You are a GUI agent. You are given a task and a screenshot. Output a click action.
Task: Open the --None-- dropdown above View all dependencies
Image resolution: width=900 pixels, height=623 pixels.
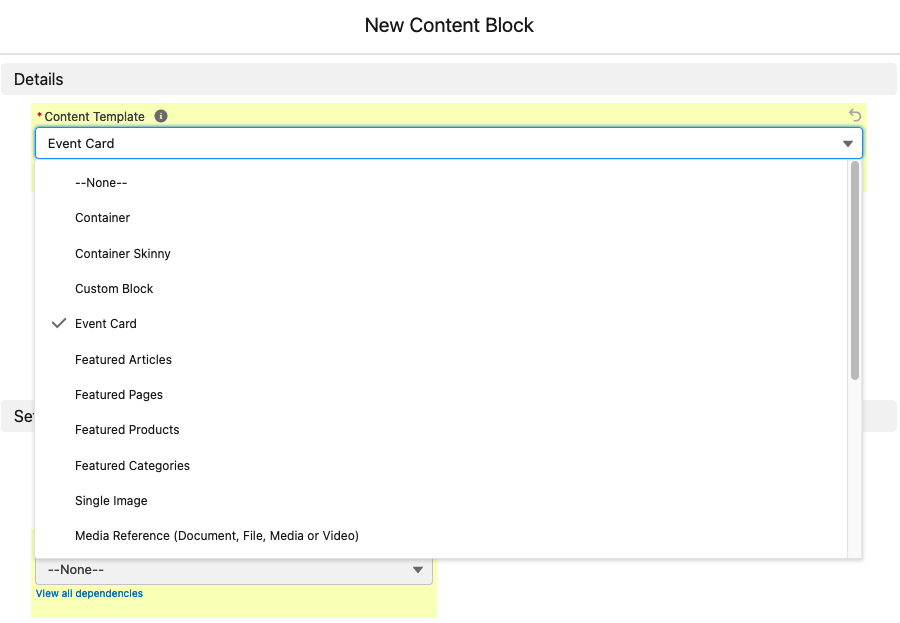(233, 569)
